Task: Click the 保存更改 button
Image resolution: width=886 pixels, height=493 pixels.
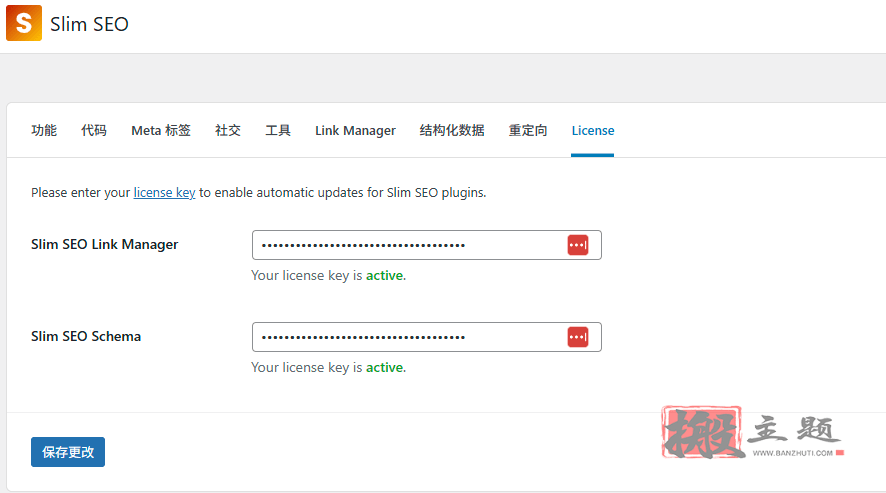Action: [68, 452]
